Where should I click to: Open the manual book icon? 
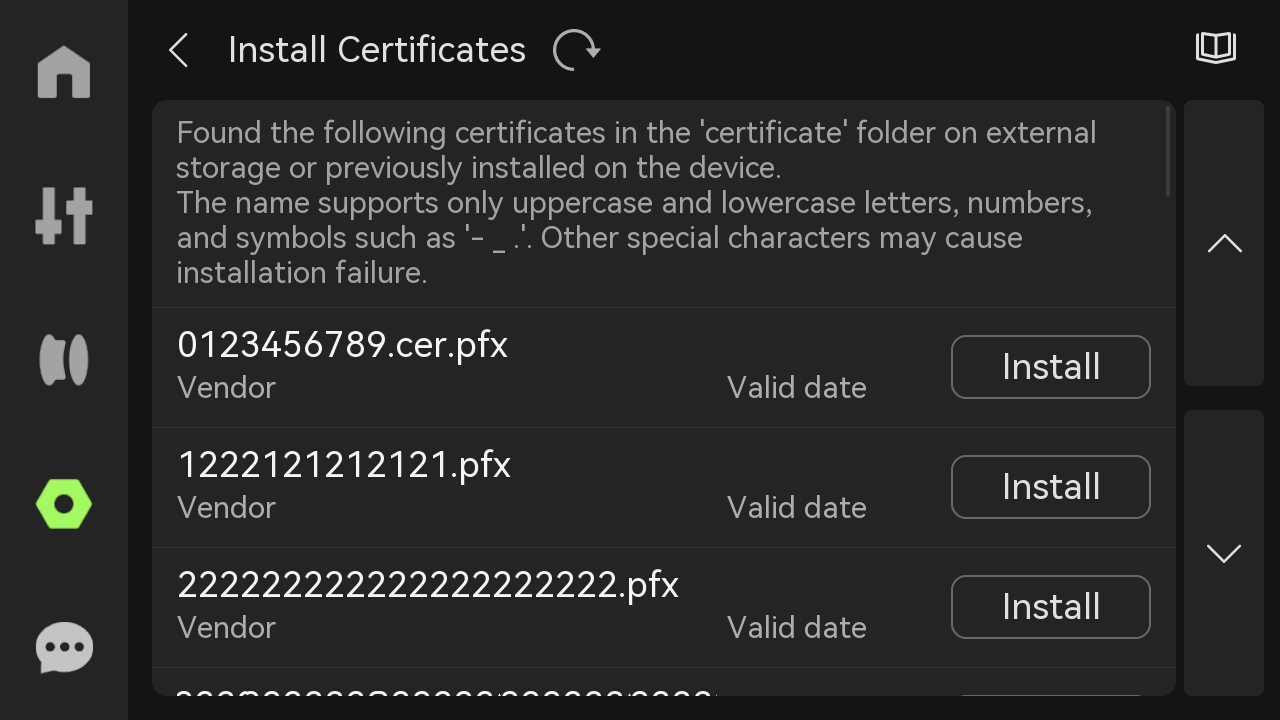tap(1216, 48)
